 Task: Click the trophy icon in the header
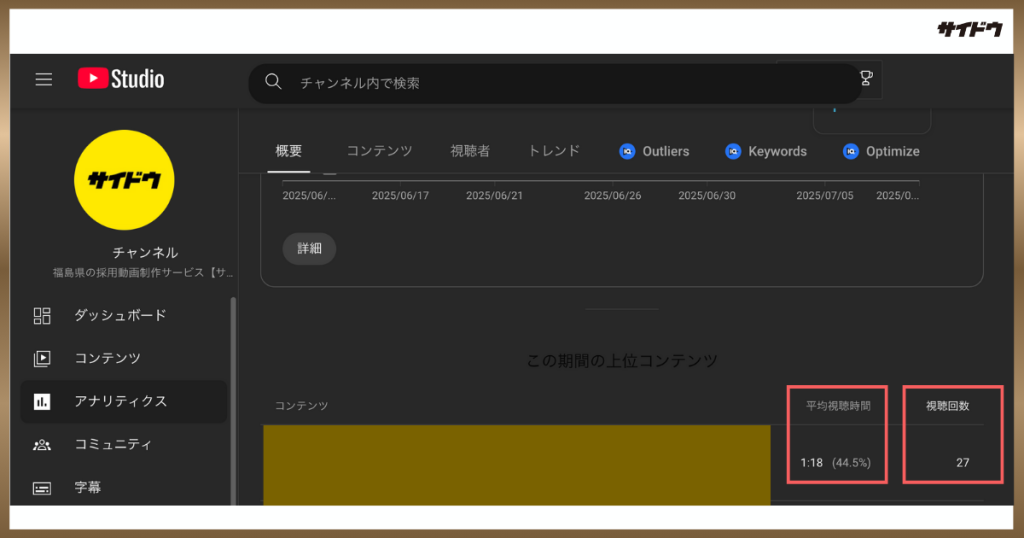click(866, 78)
